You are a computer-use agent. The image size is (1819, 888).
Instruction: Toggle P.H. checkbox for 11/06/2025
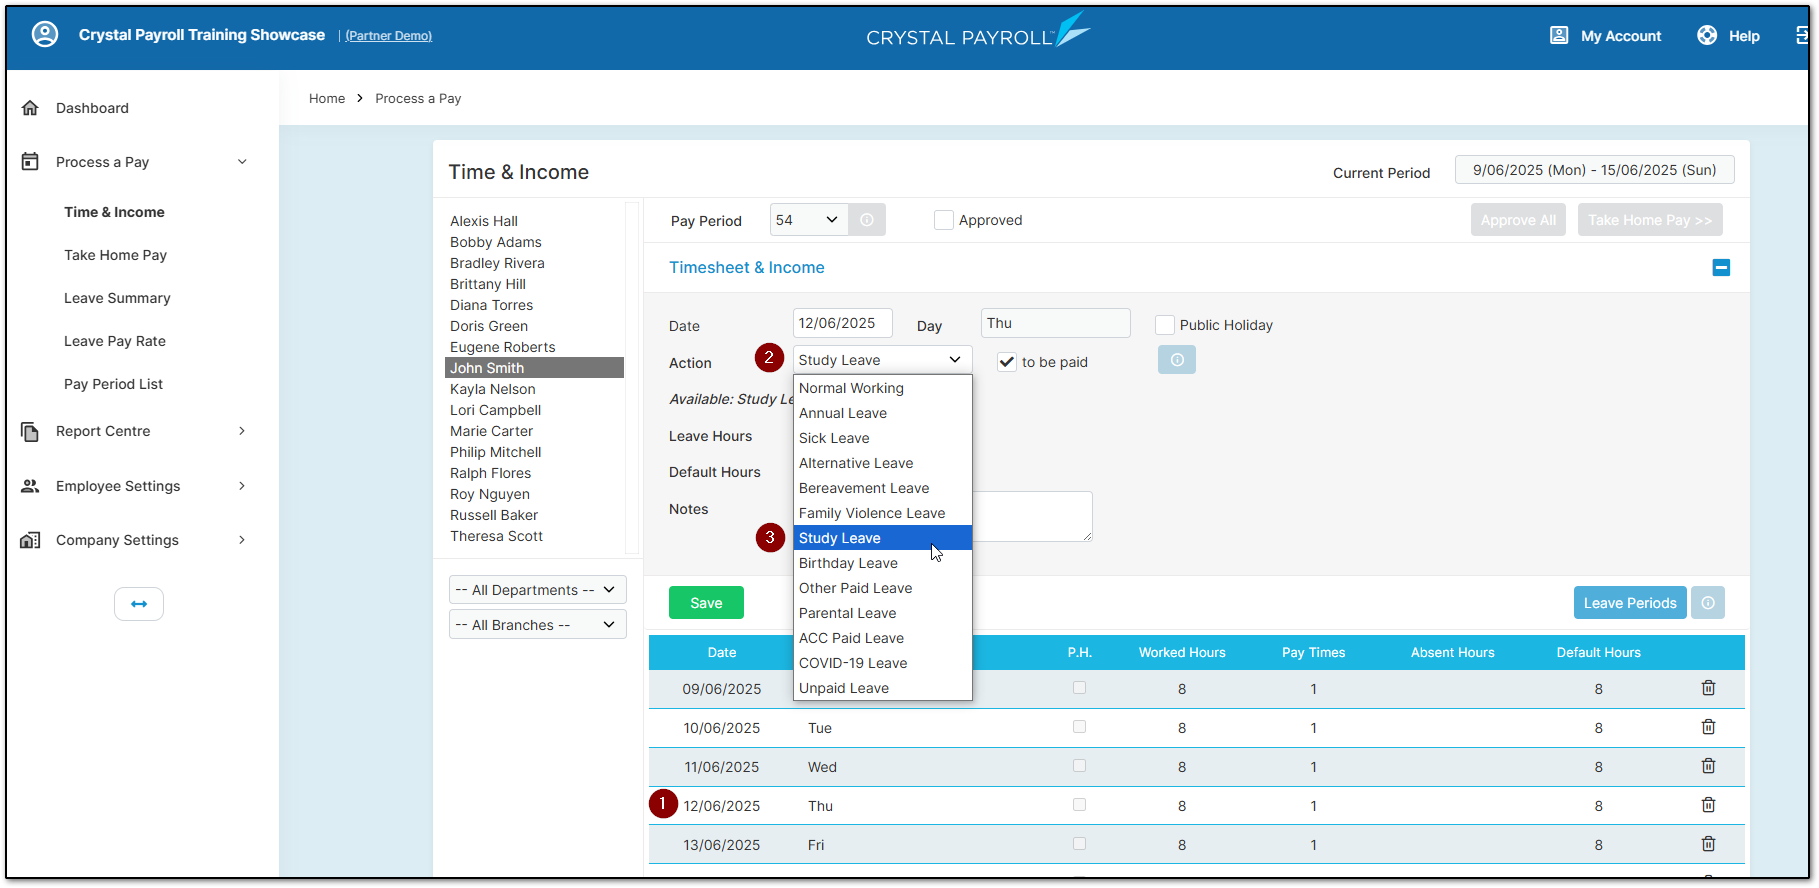click(1079, 766)
